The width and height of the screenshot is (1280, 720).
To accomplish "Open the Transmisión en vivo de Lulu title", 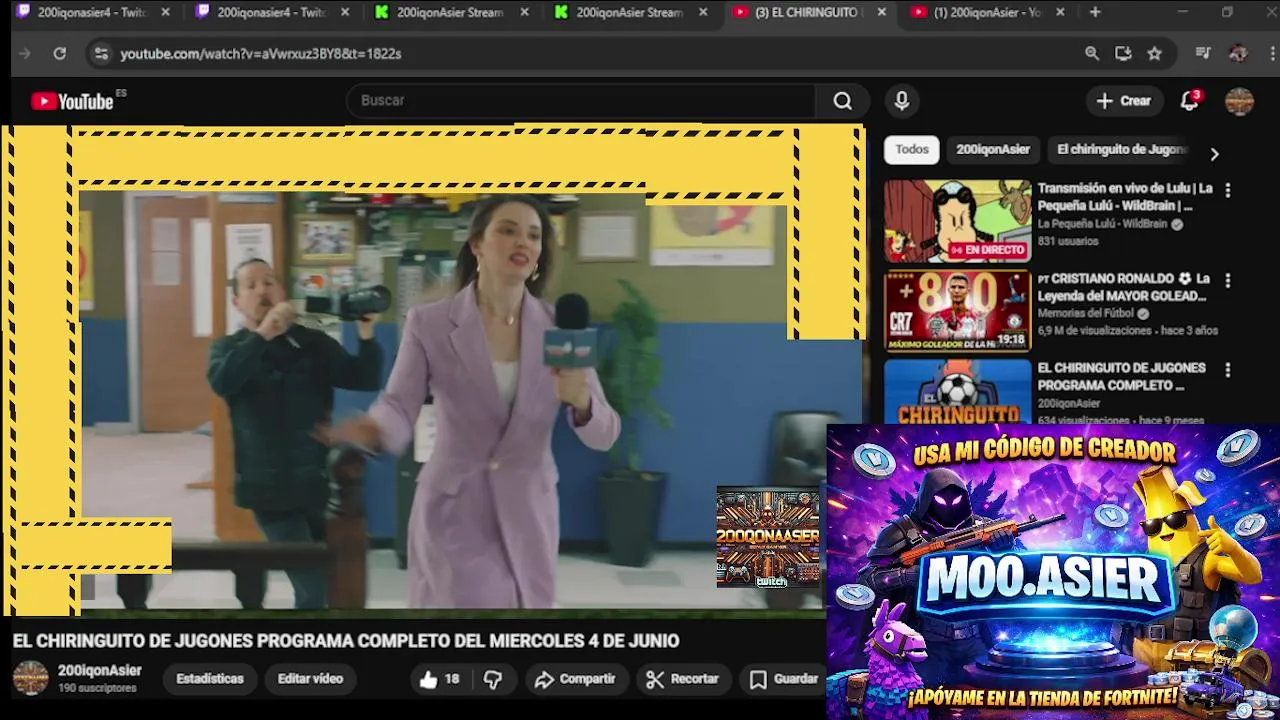I will pos(1125,197).
